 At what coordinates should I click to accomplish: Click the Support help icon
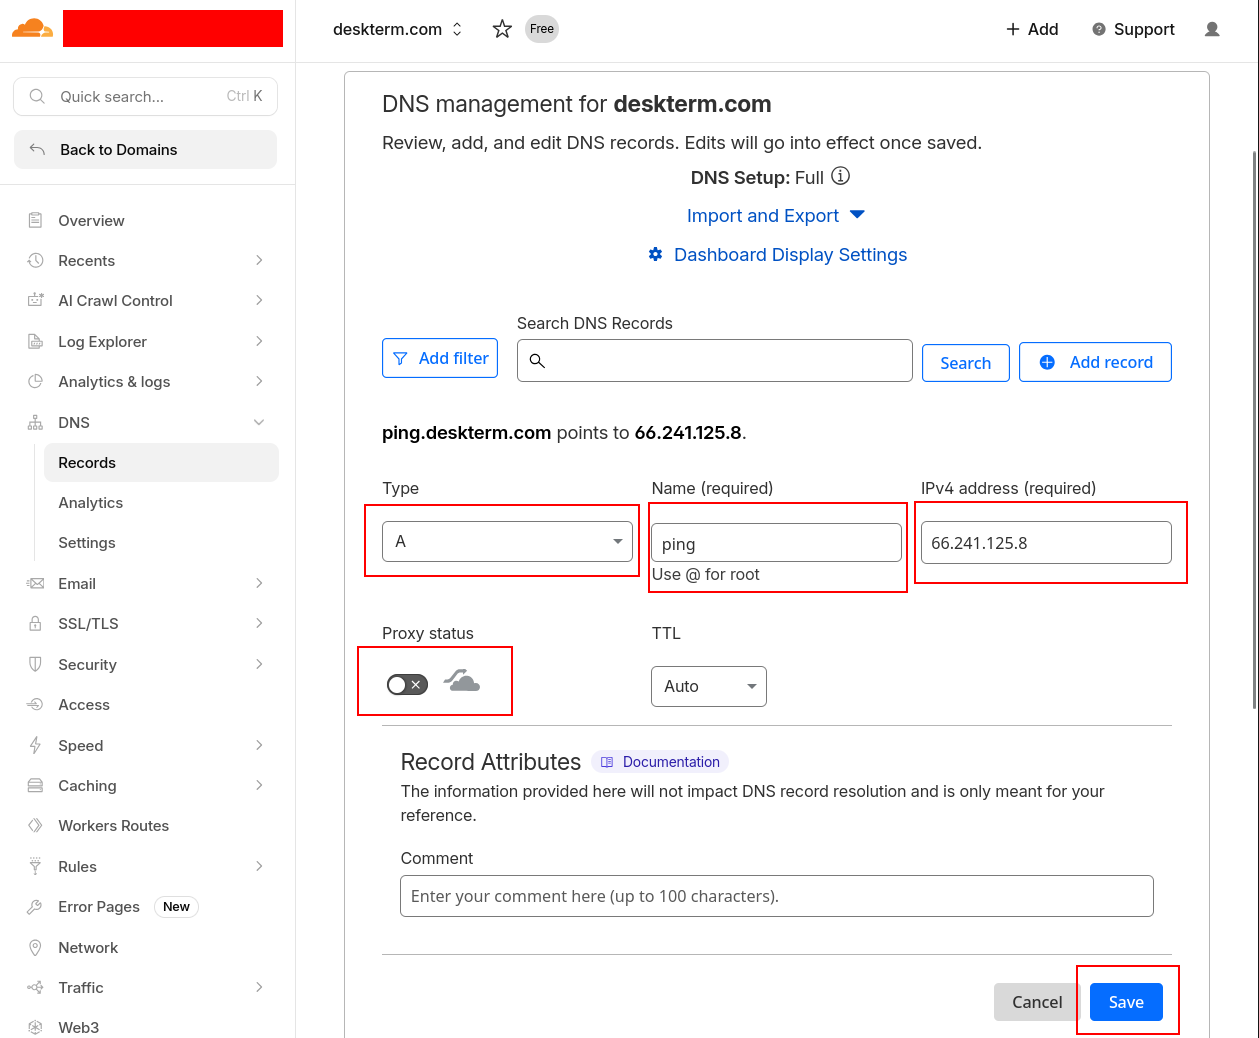pos(1098,29)
